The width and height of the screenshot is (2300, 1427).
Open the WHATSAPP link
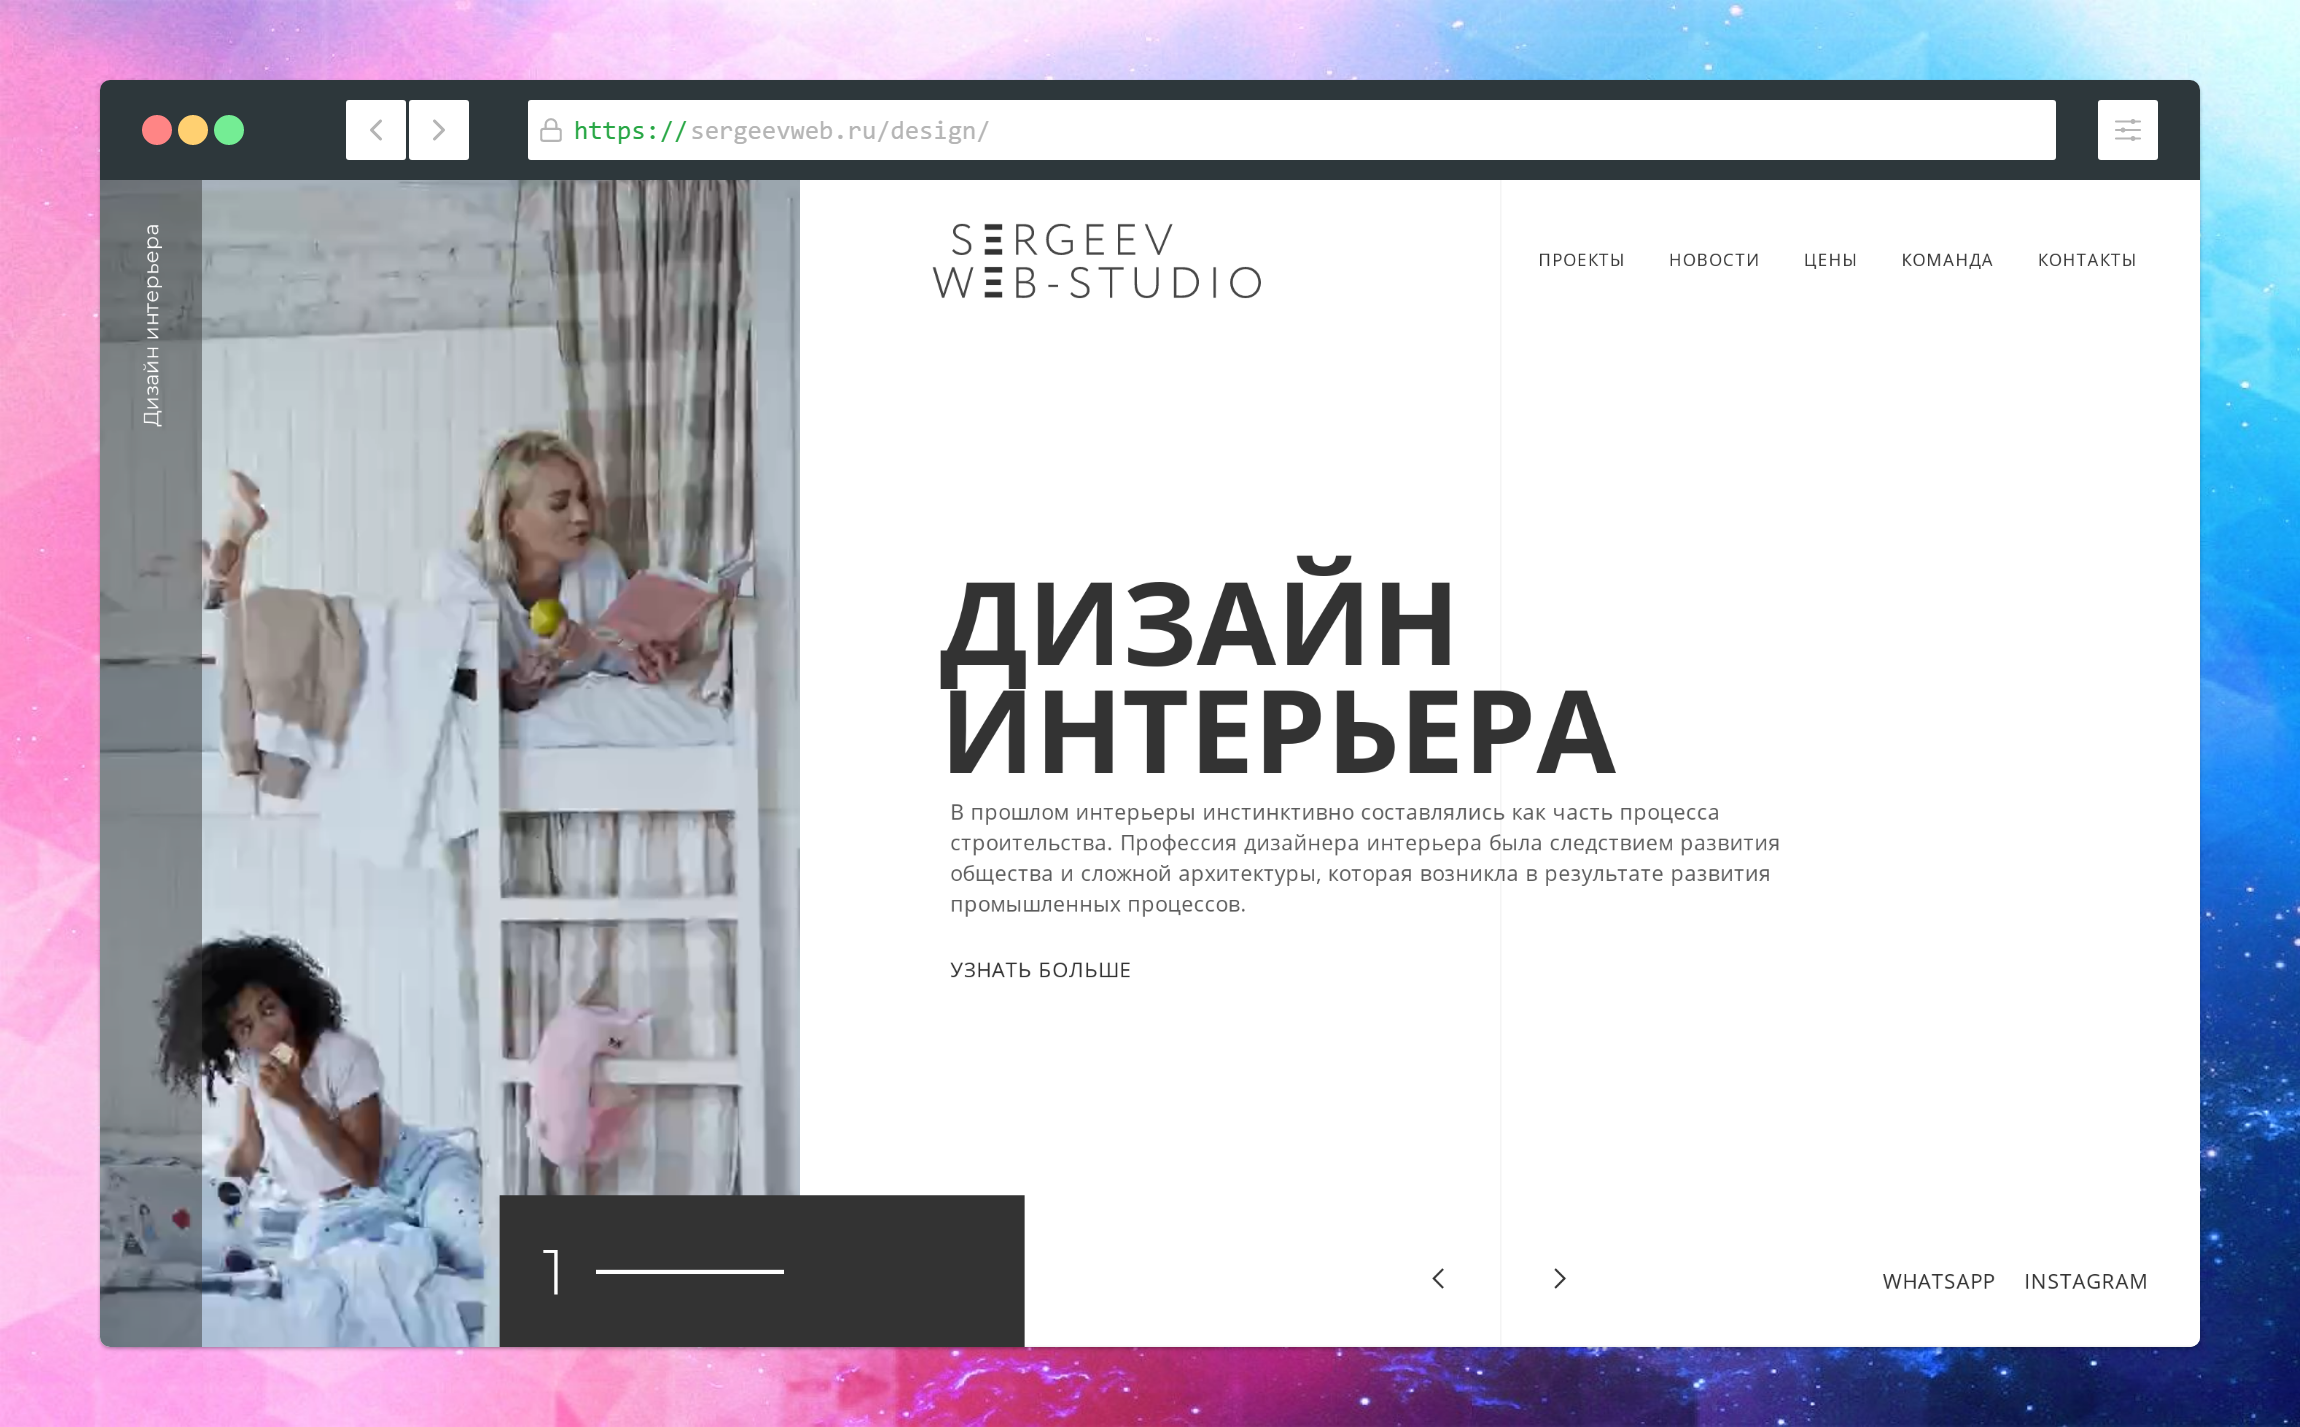pos(1938,1281)
